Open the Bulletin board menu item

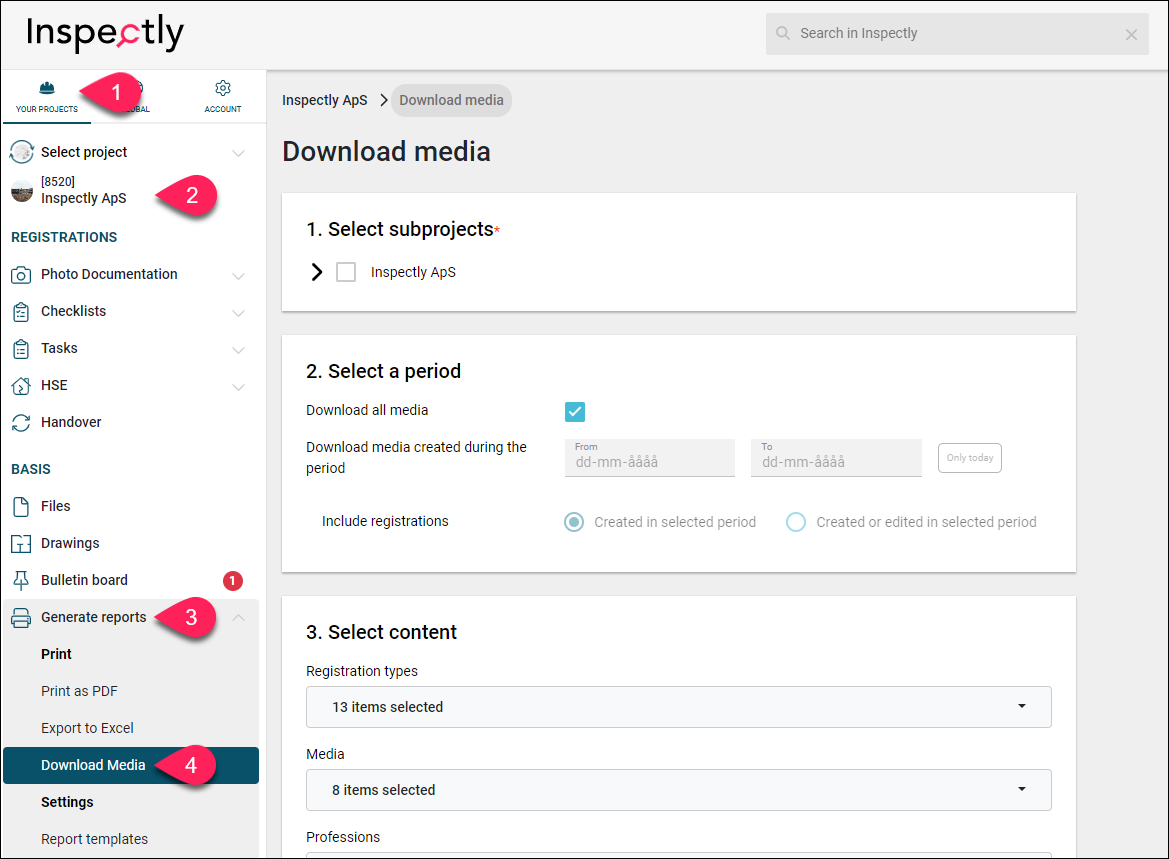[x=84, y=580]
